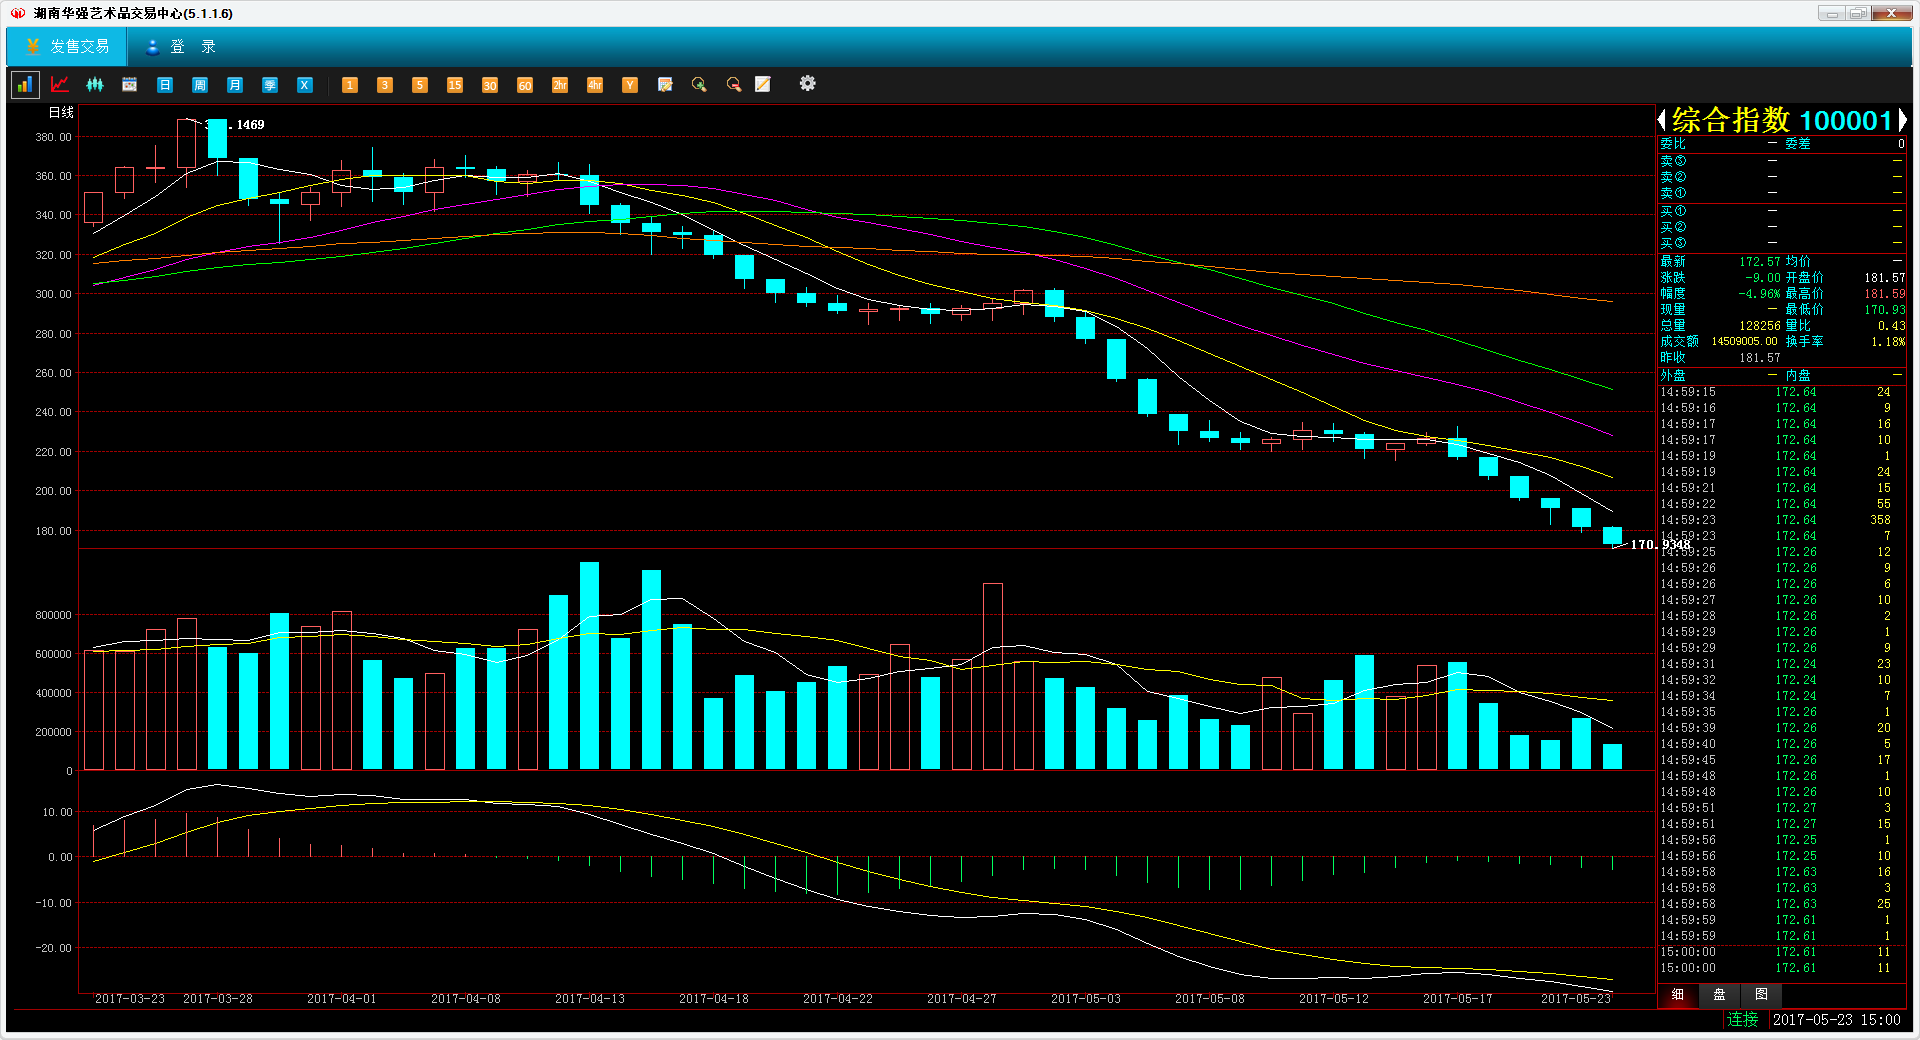Click the 14:59:15 trade tick row
This screenshot has height=1040, width=1920.
click(x=1782, y=392)
